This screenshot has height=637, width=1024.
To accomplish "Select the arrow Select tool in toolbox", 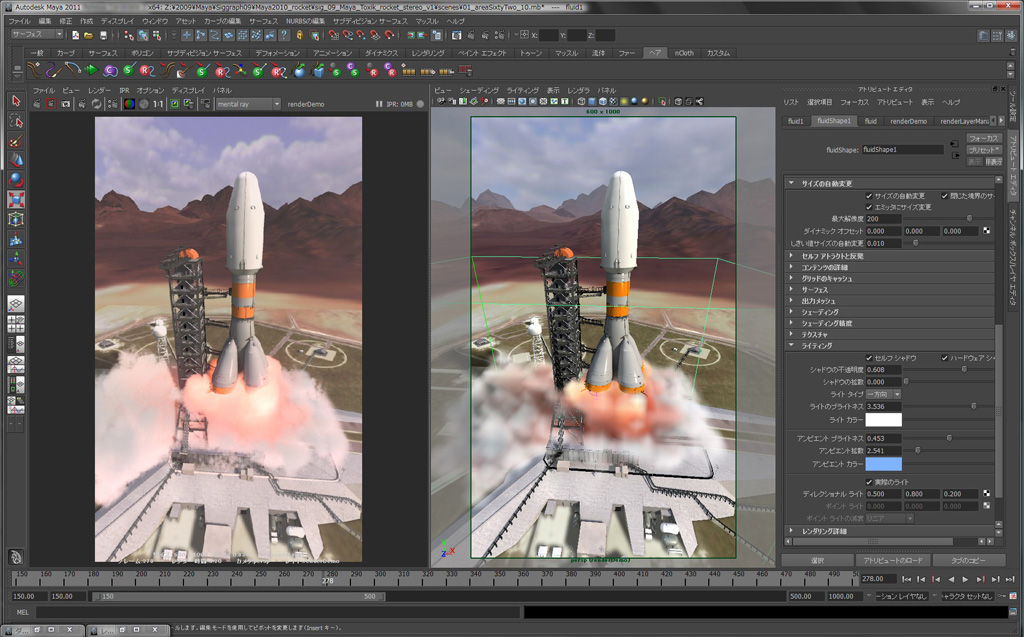I will (16, 101).
